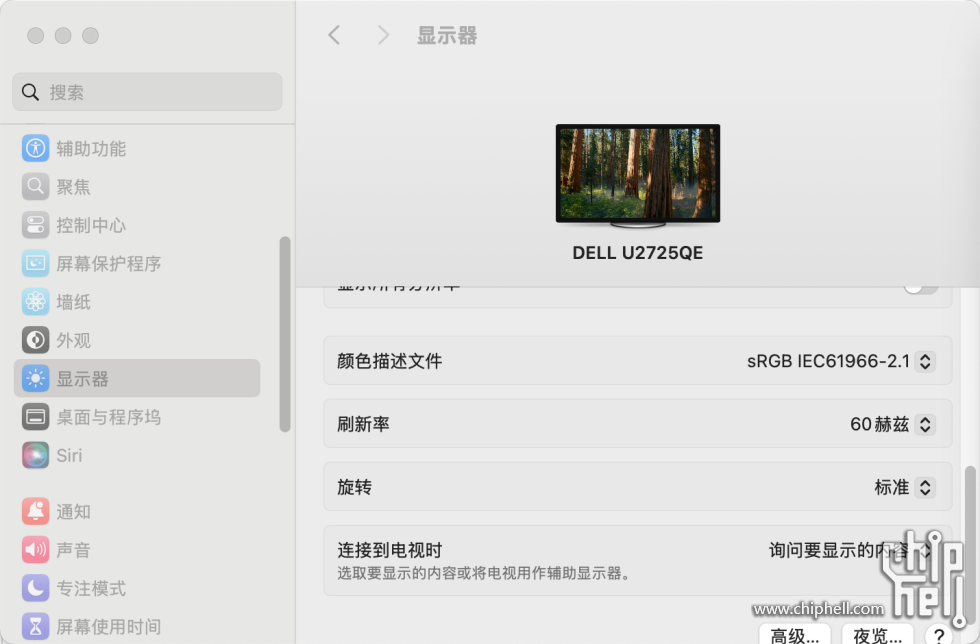The width and height of the screenshot is (980, 644).
Task: Click the help question mark button
Action: click(x=939, y=634)
